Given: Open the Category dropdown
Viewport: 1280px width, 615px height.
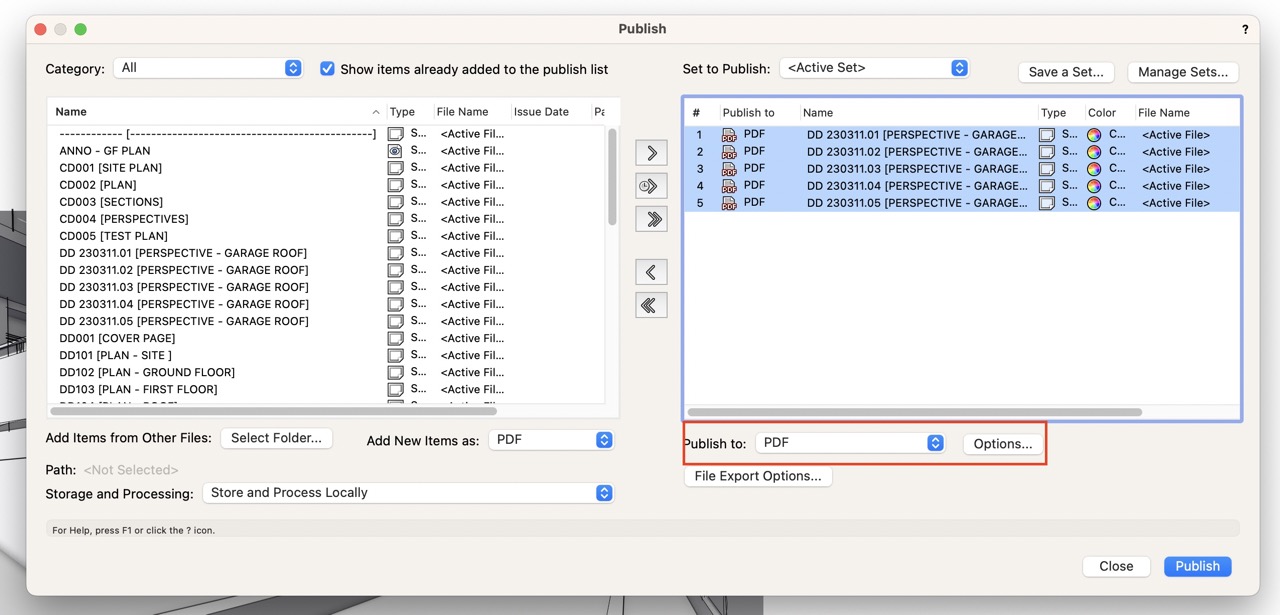Looking at the screenshot, I should pyautogui.click(x=208, y=68).
